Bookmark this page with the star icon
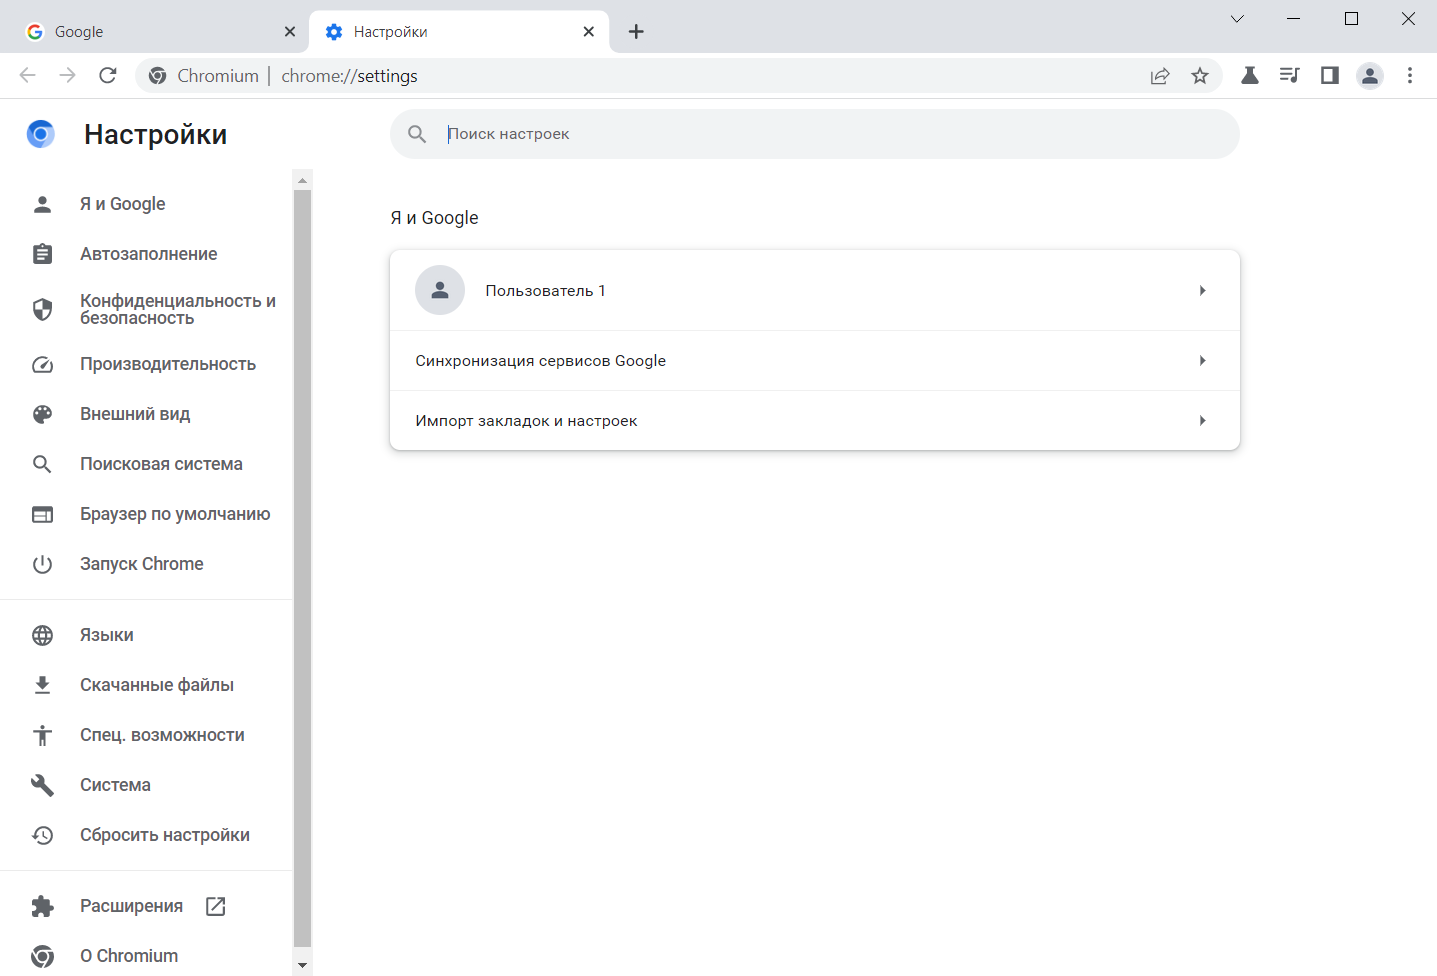The width and height of the screenshot is (1437, 976). coord(1200,76)
